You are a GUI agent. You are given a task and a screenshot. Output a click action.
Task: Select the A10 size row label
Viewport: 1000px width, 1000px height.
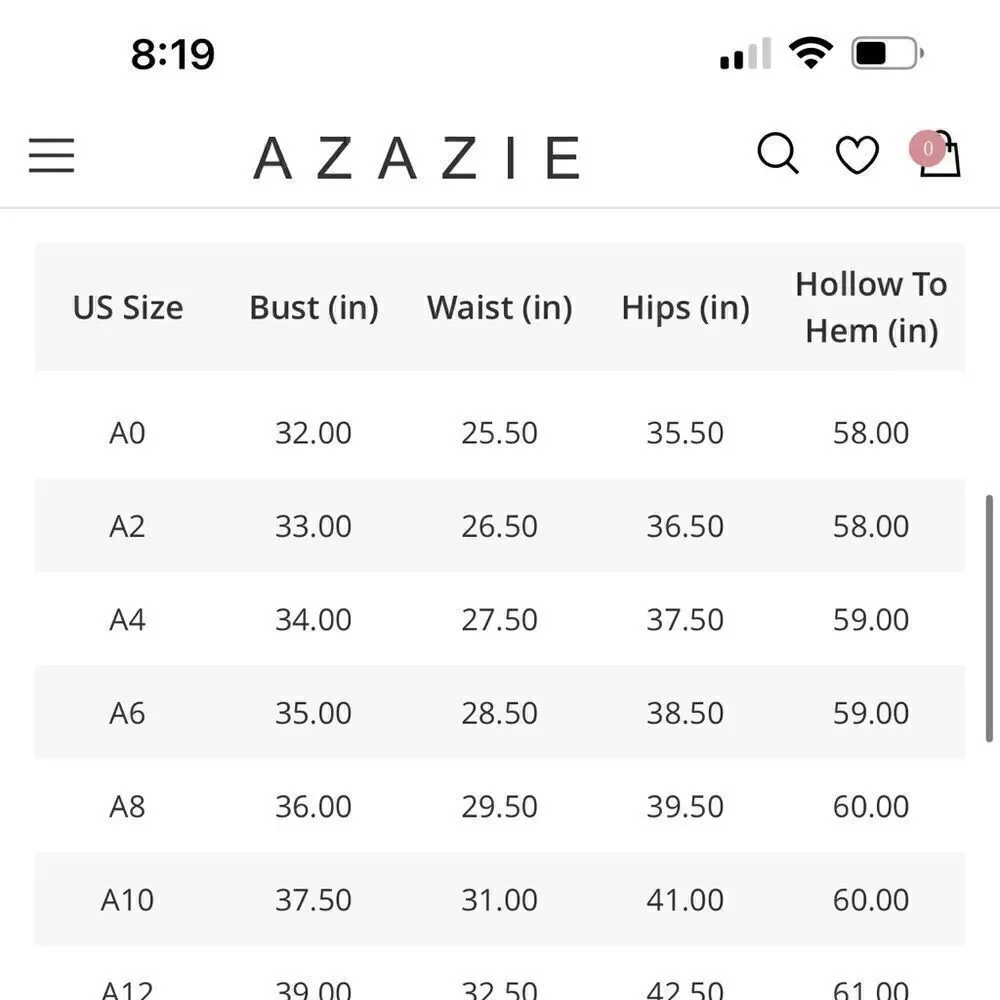tap(127, 900)
